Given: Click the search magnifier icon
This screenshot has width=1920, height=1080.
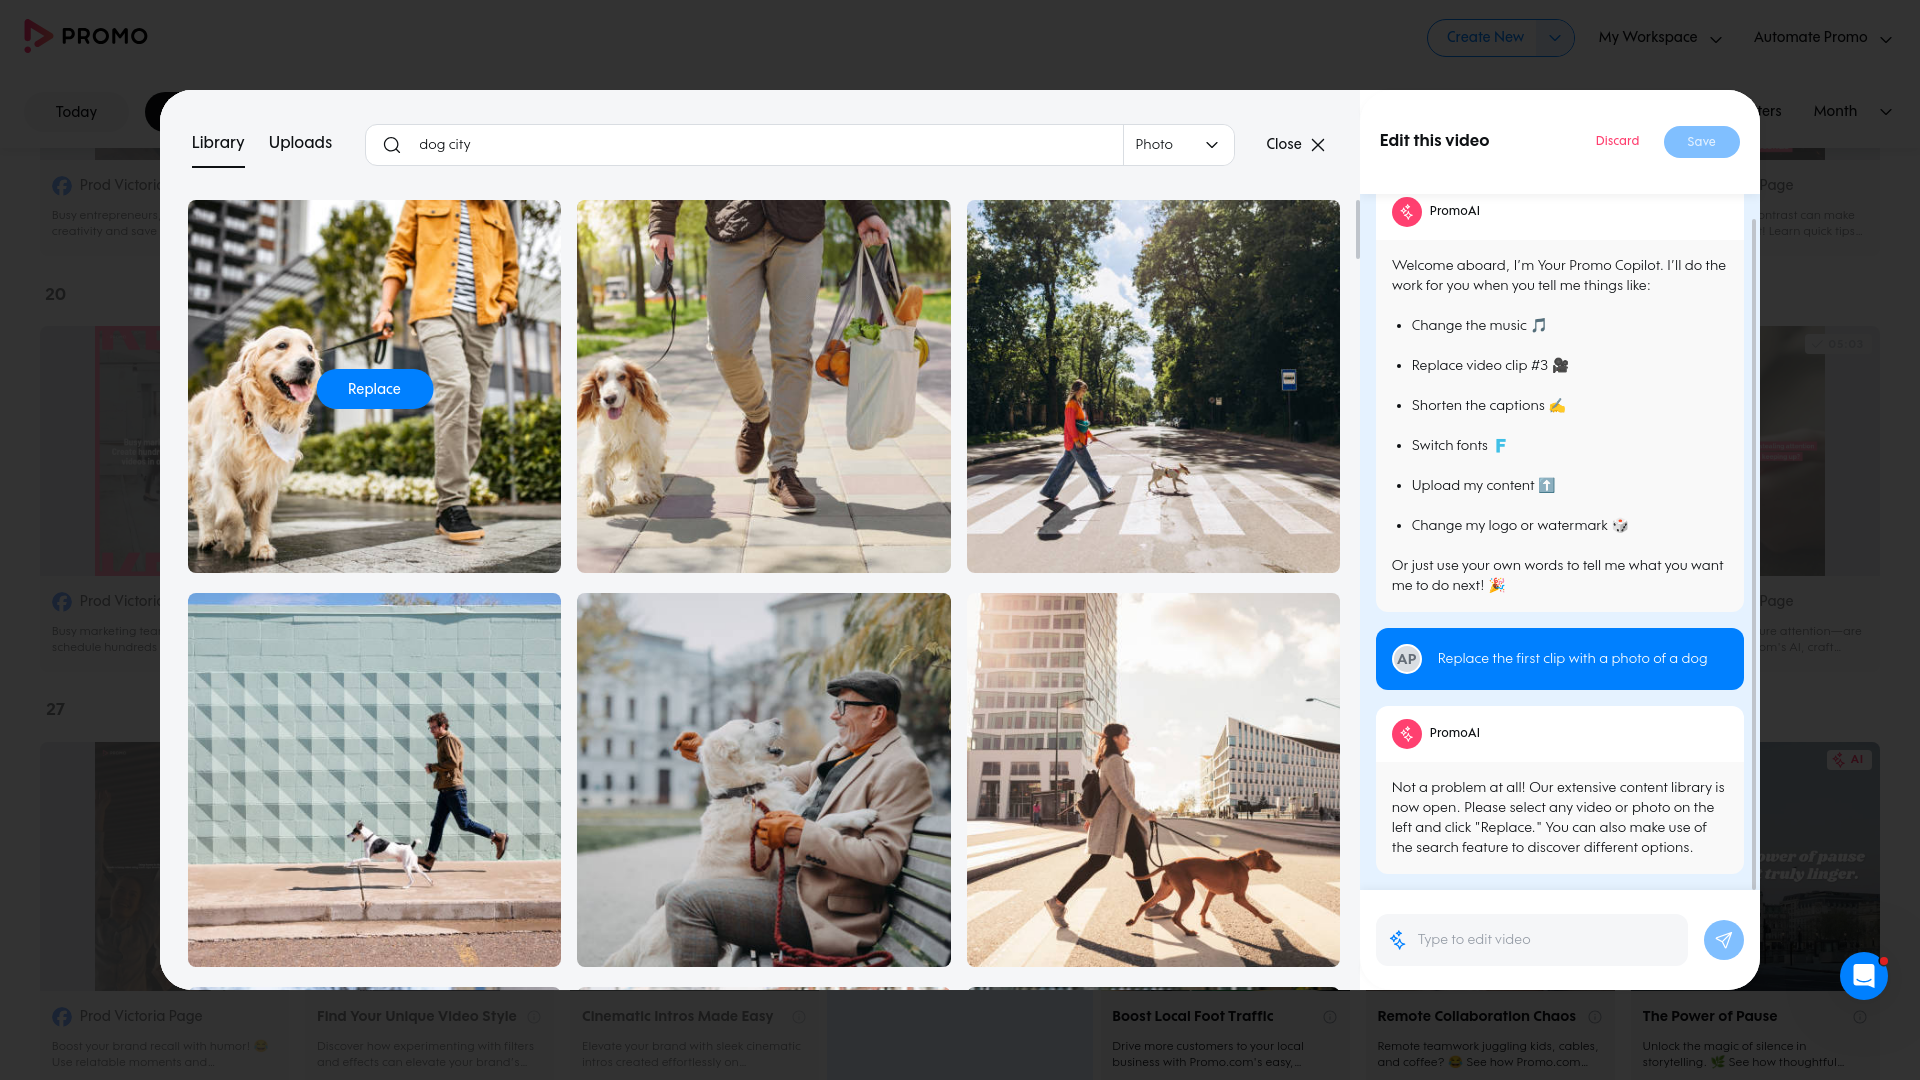Looking at the screenshot, I should pyautogui.click(x=392, y=145).
